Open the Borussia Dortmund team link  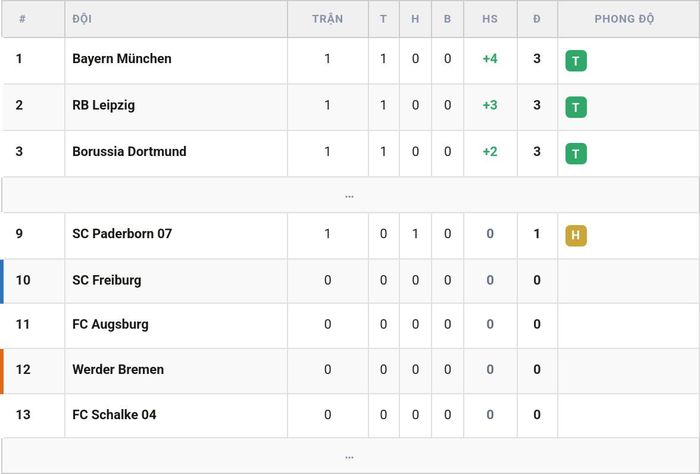click(x=129, y=151)
